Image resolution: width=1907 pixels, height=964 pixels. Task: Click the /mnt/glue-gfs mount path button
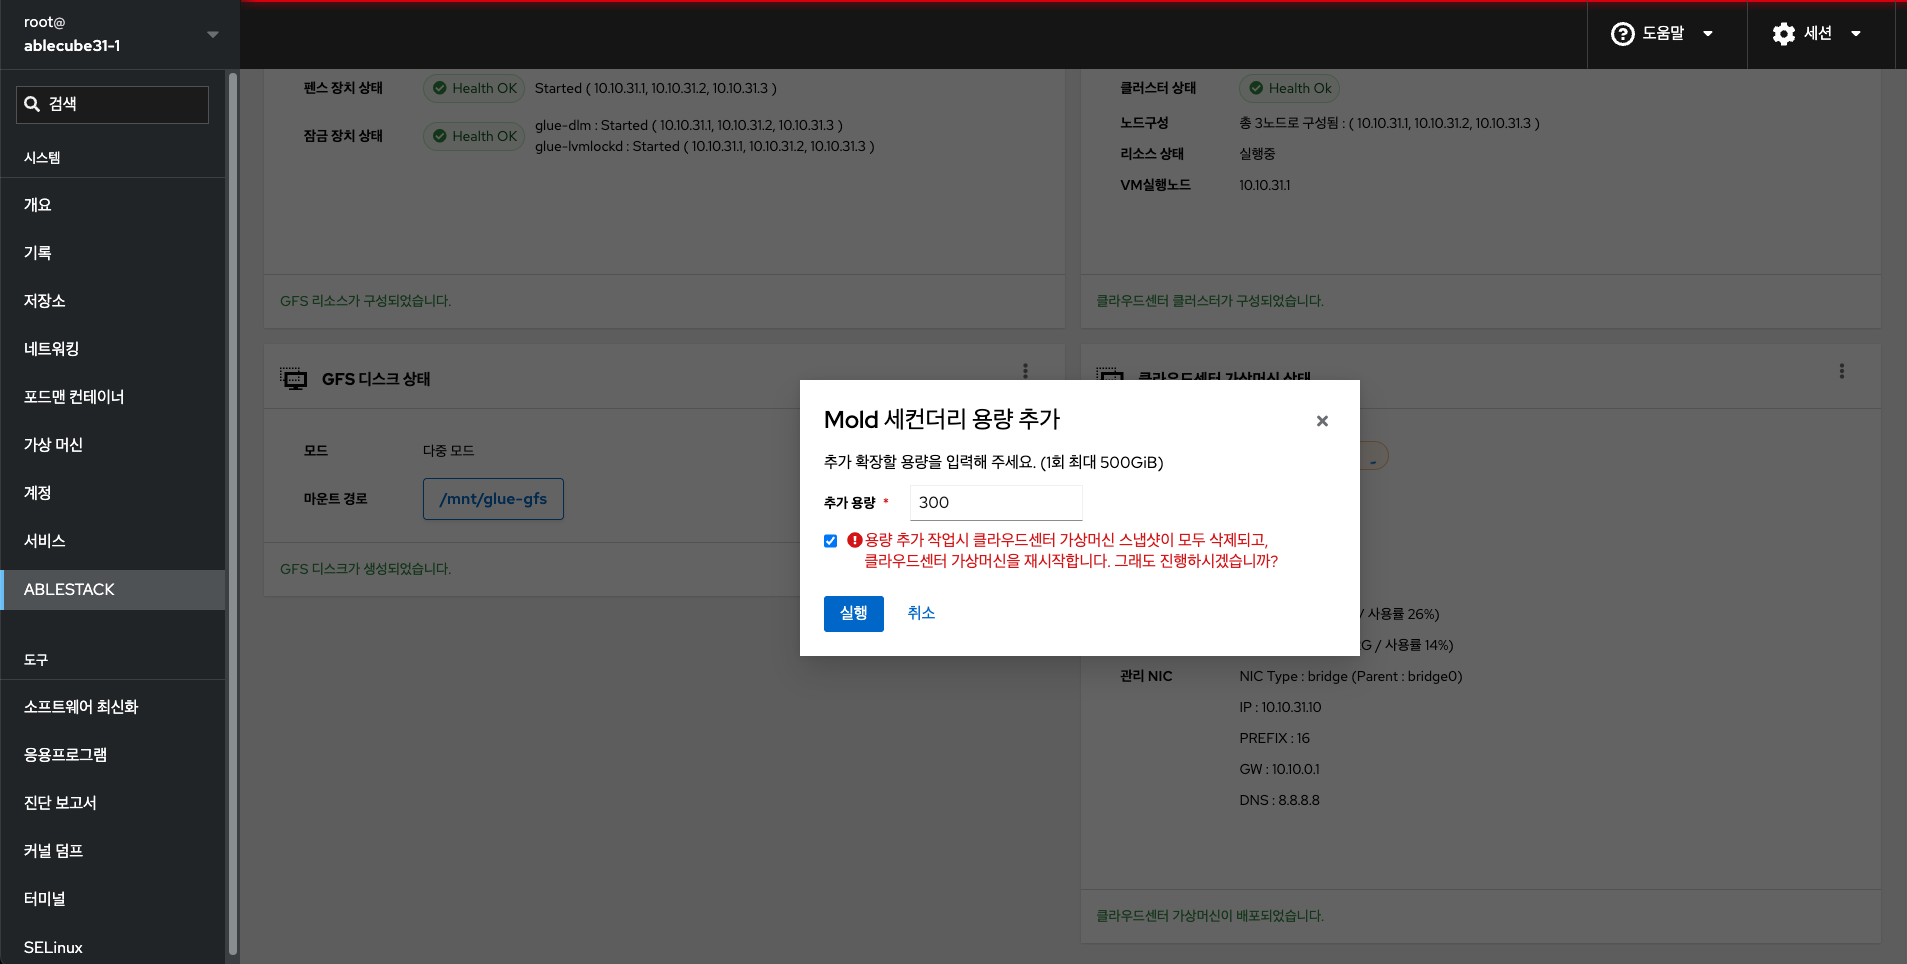[x=493, y=499]
